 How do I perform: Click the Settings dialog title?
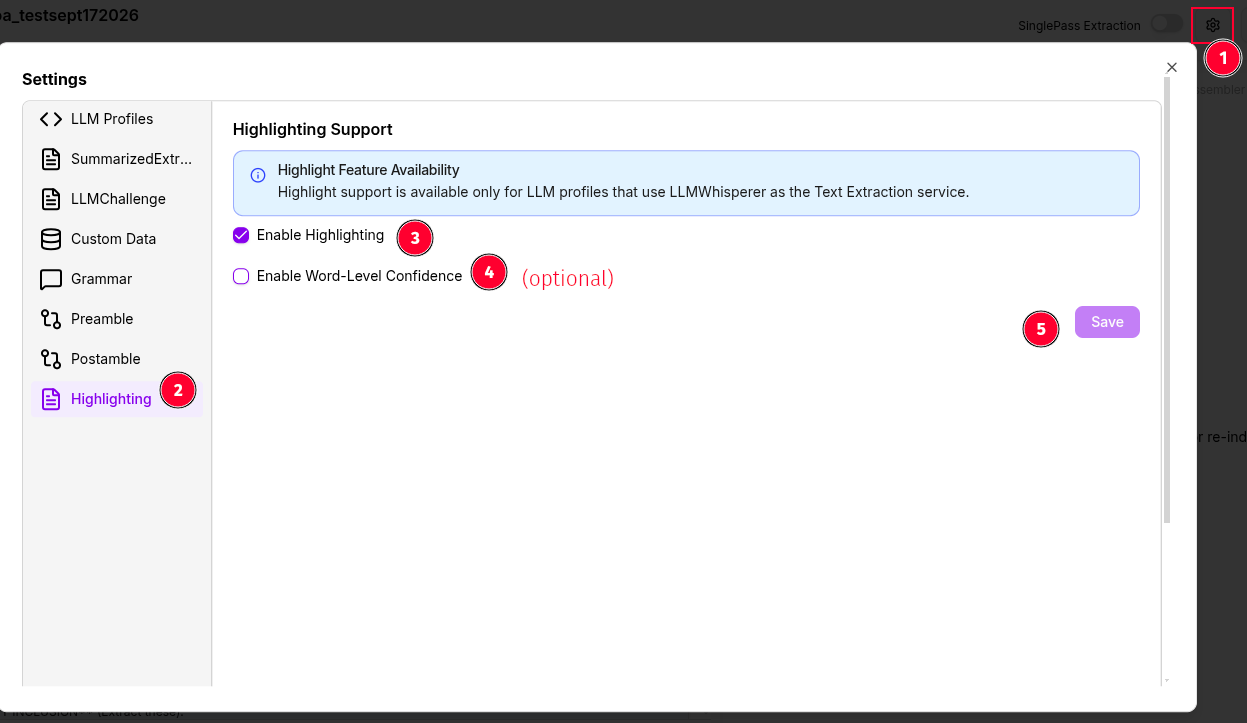[x=54, y=79]
